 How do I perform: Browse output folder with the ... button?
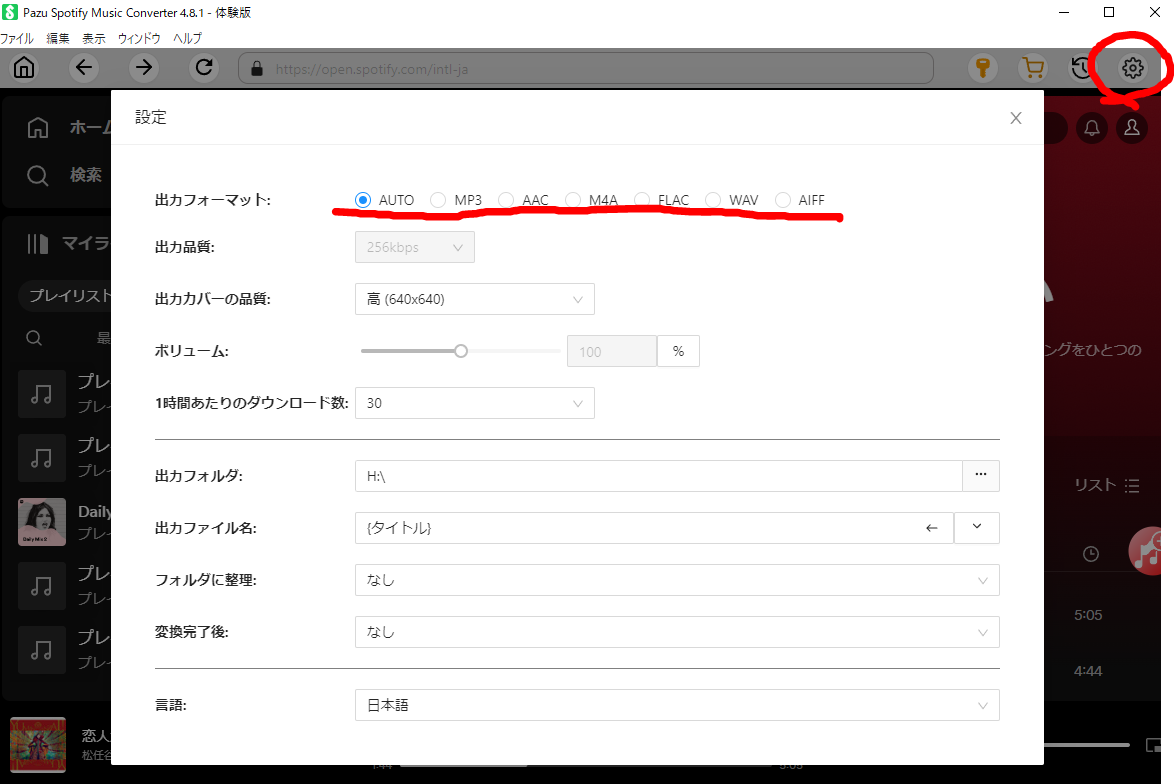pos(980,476)
